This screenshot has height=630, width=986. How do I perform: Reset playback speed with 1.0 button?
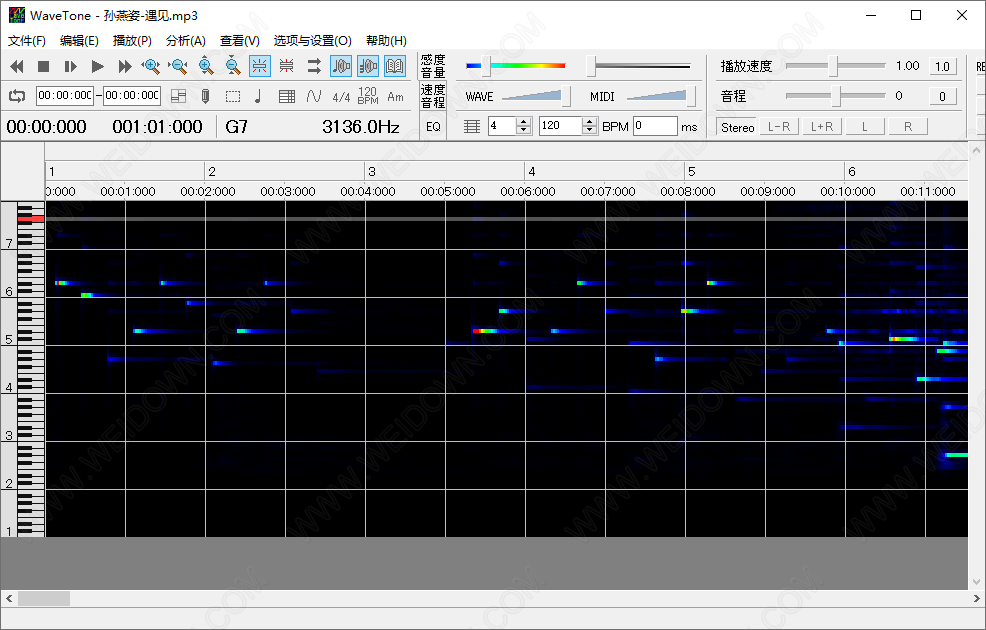pos(943,66)
